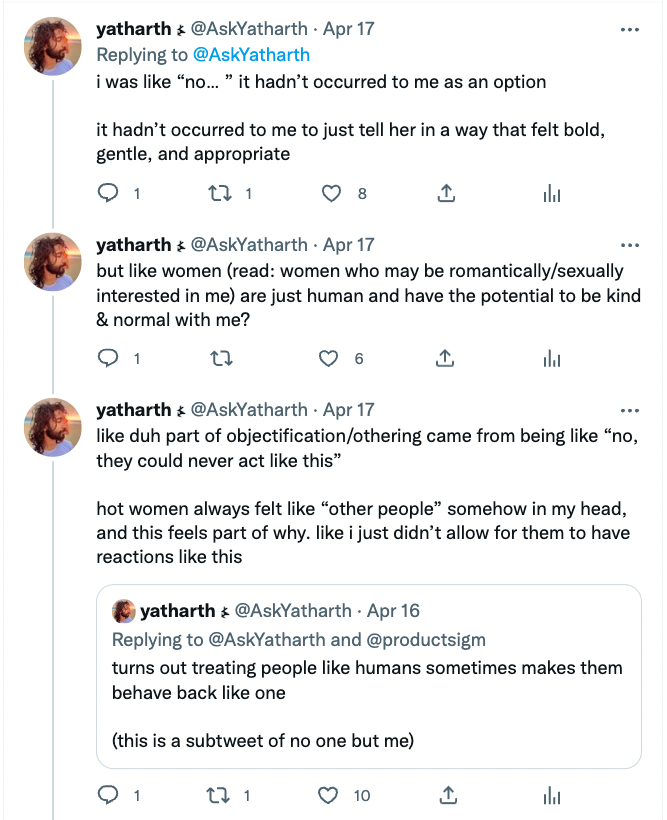The image size is (667, 820).
Task: Reply to the "but like women" tweet
Action: click(x=108, y=358)
